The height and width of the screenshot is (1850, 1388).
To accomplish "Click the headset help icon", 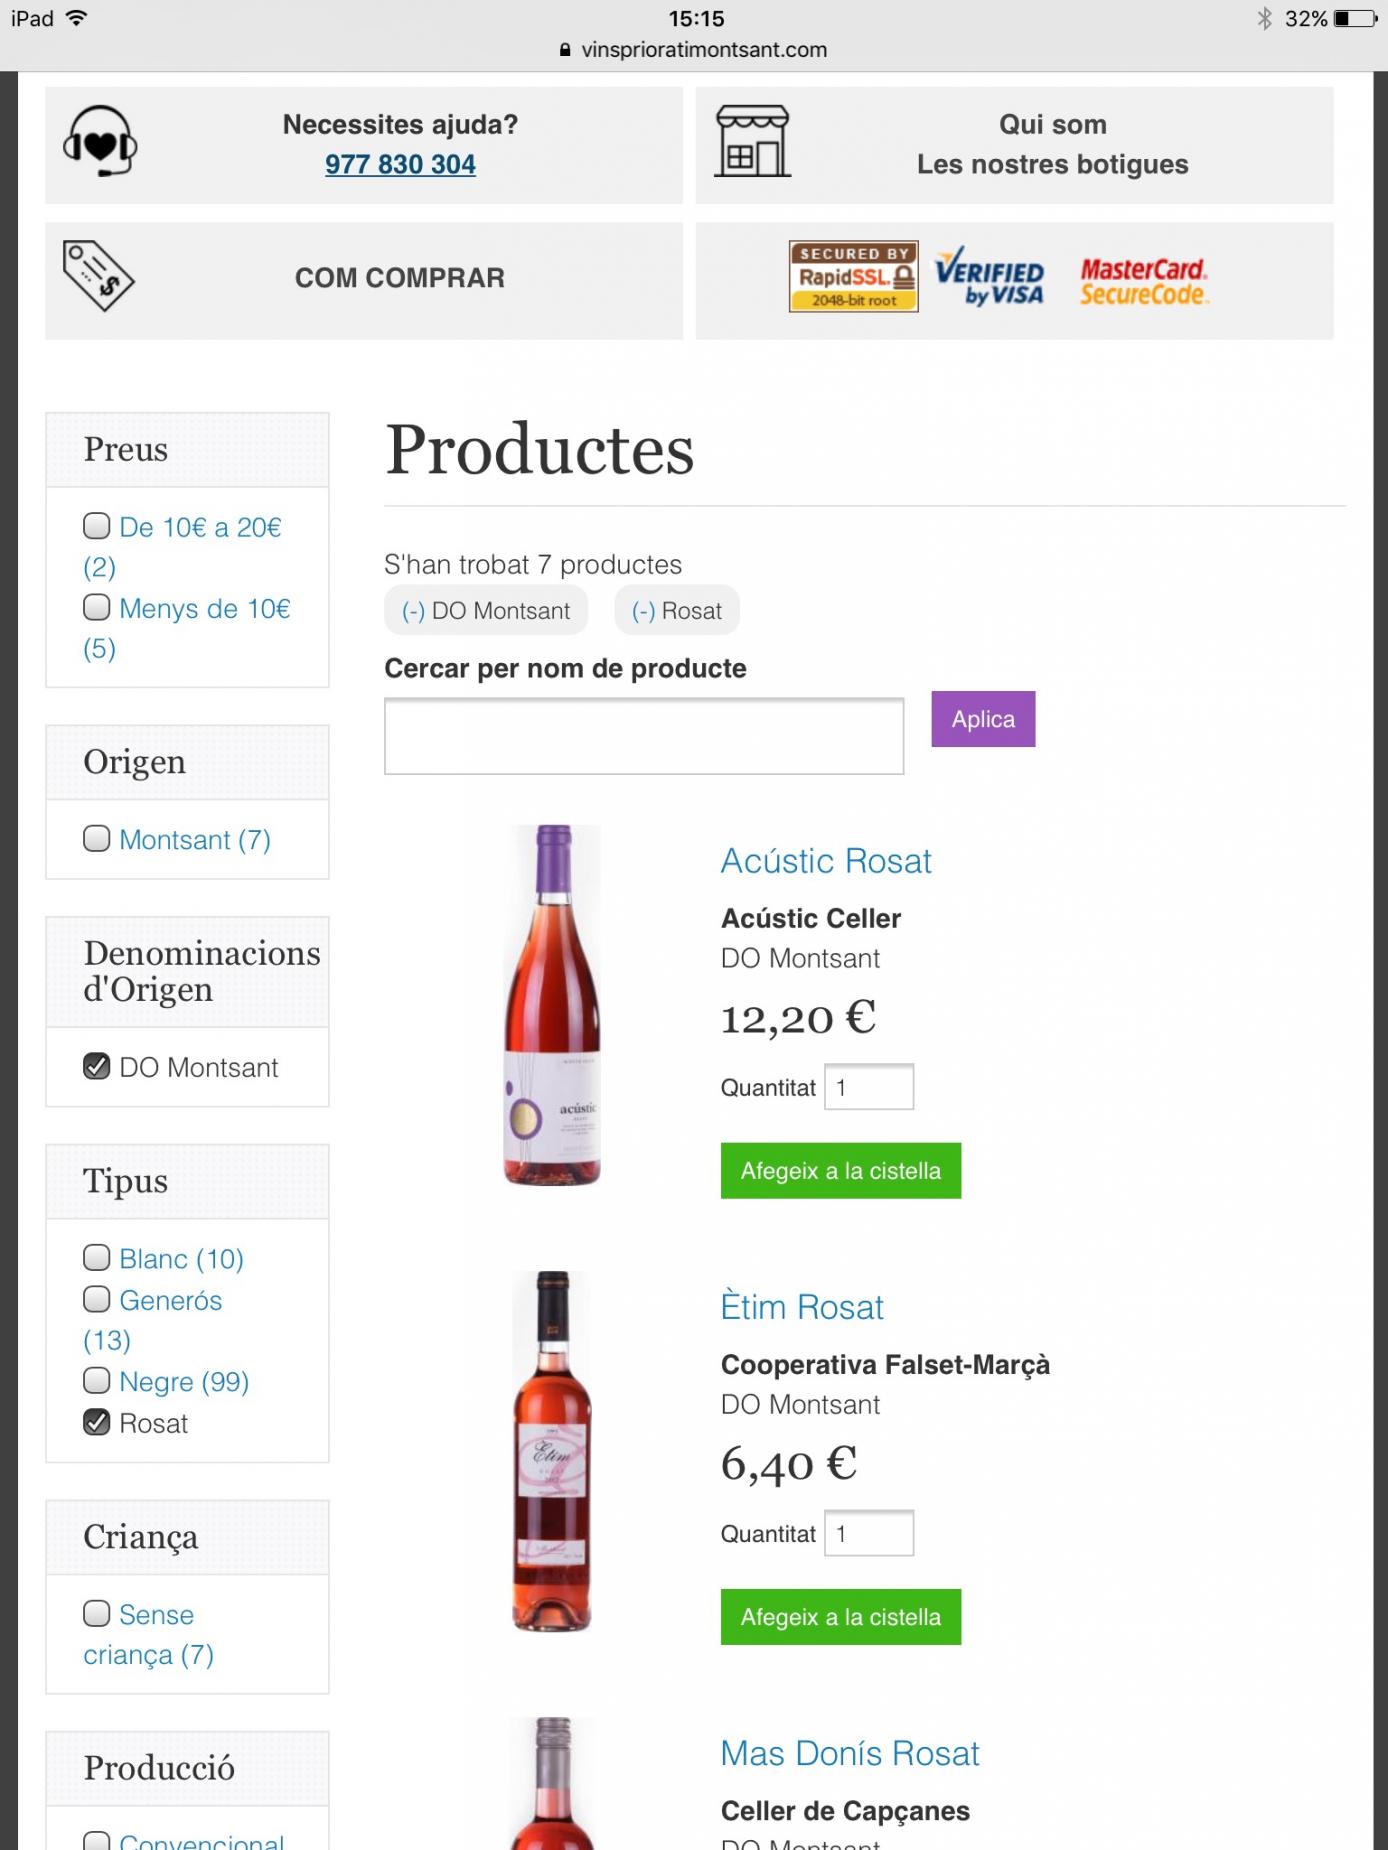I will point(100,142).
